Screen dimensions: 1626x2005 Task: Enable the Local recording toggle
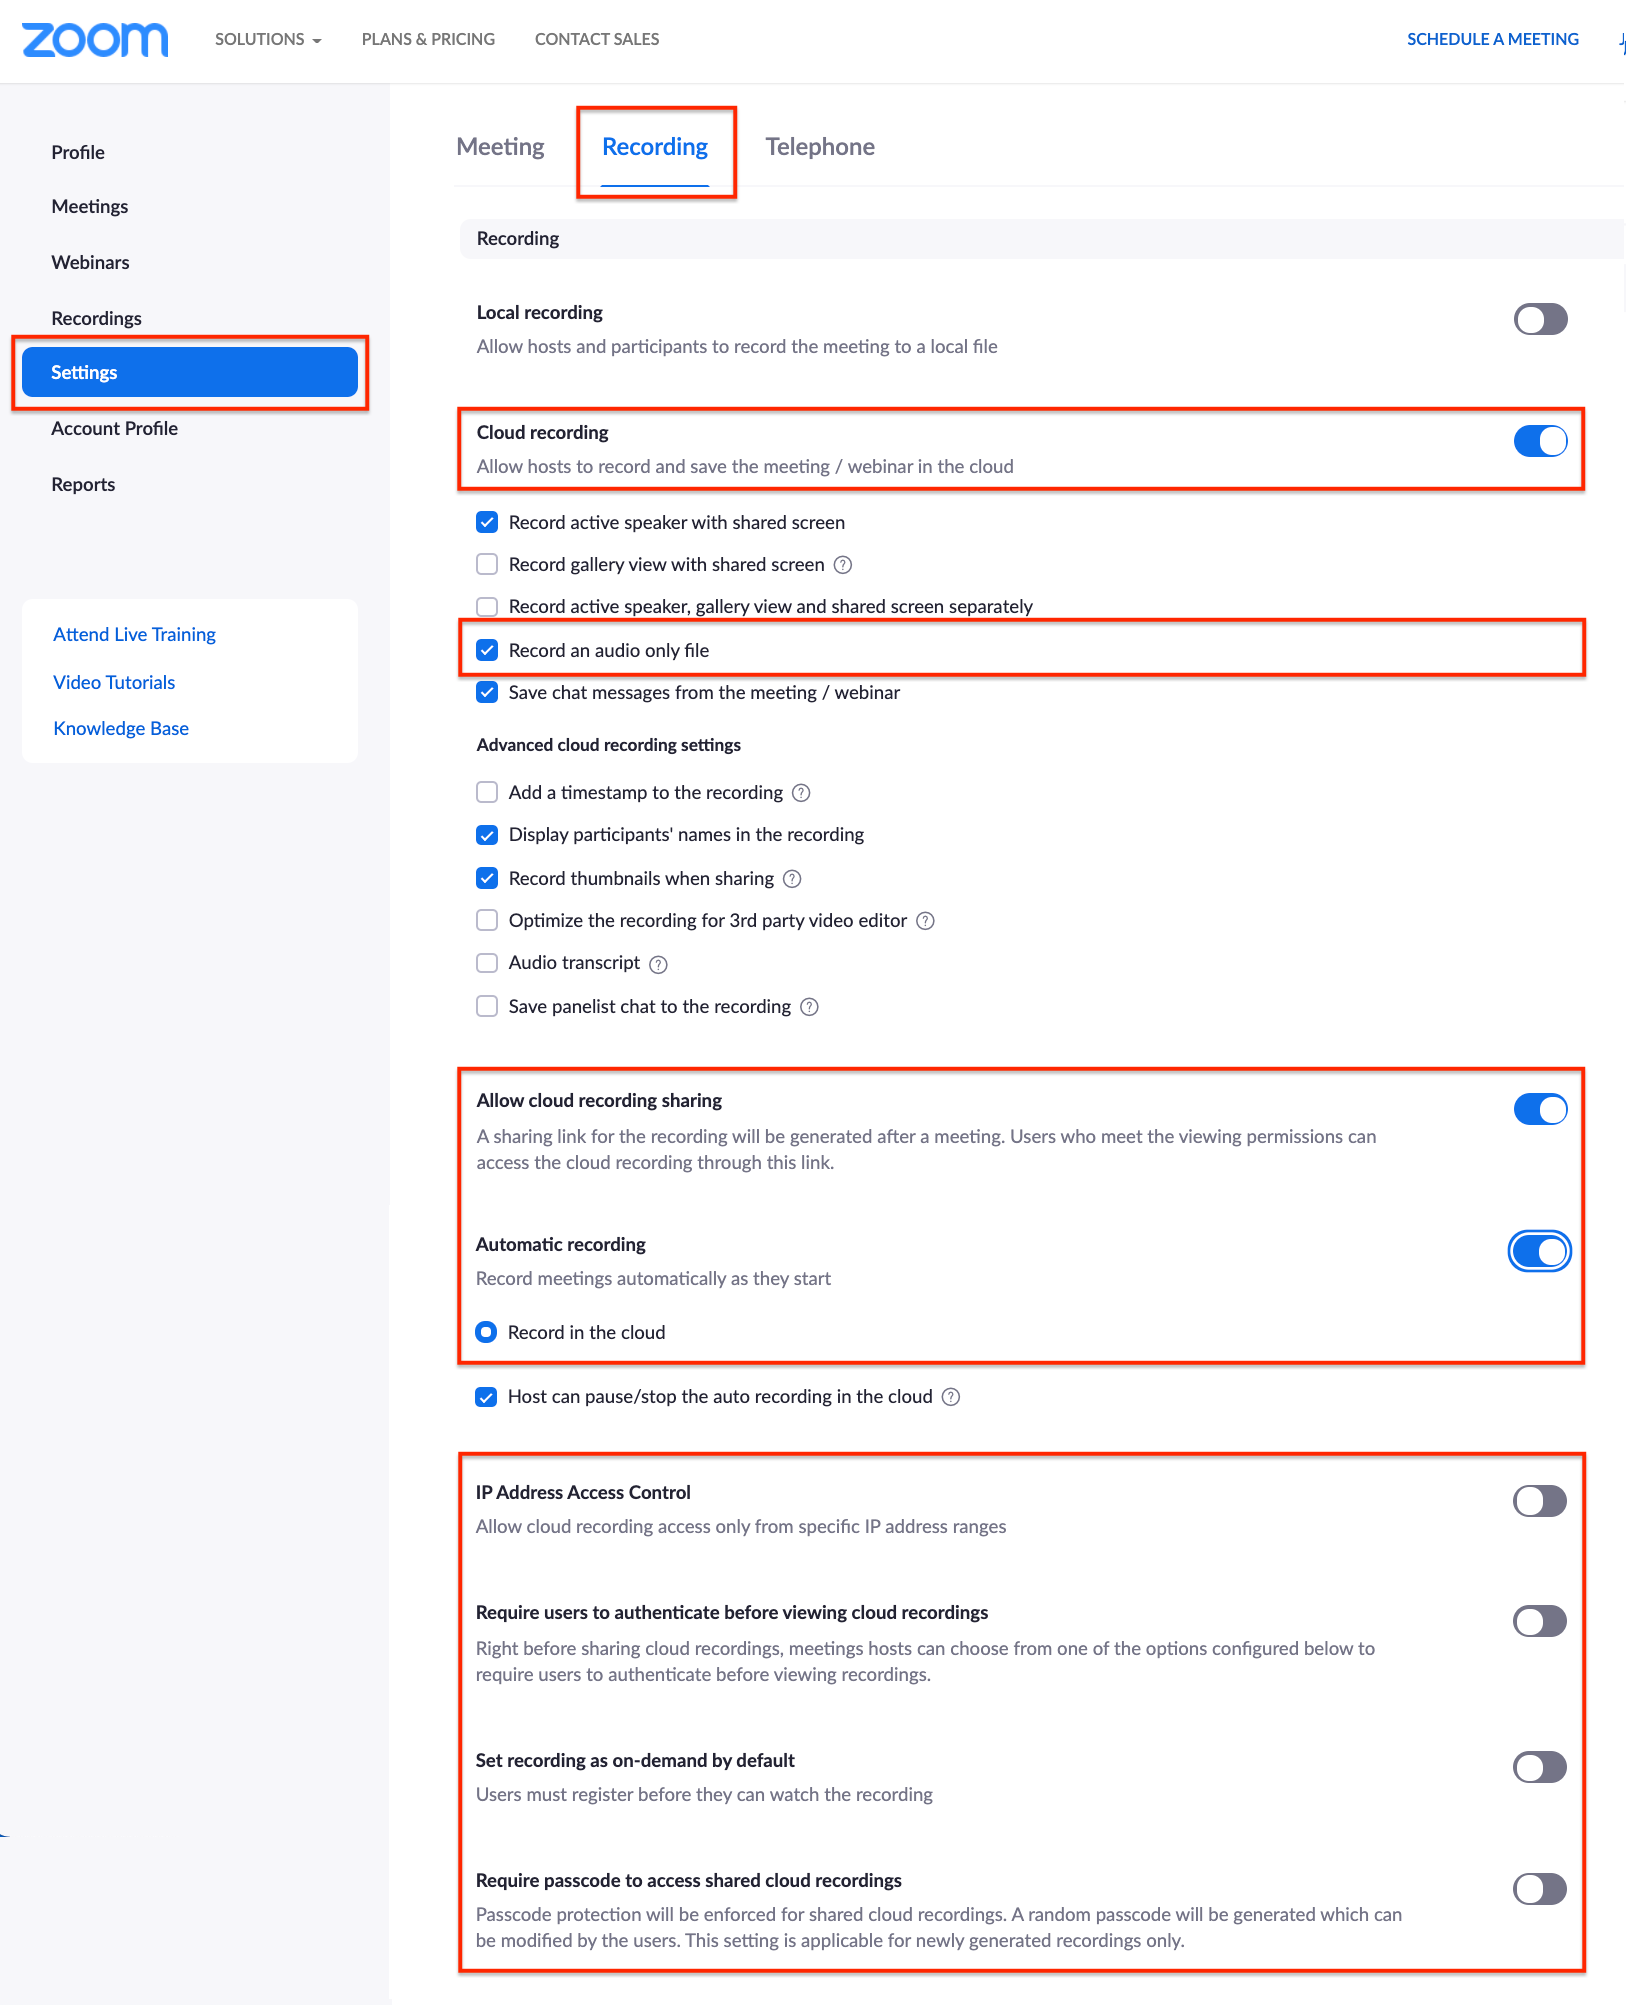click(1540, 320)
